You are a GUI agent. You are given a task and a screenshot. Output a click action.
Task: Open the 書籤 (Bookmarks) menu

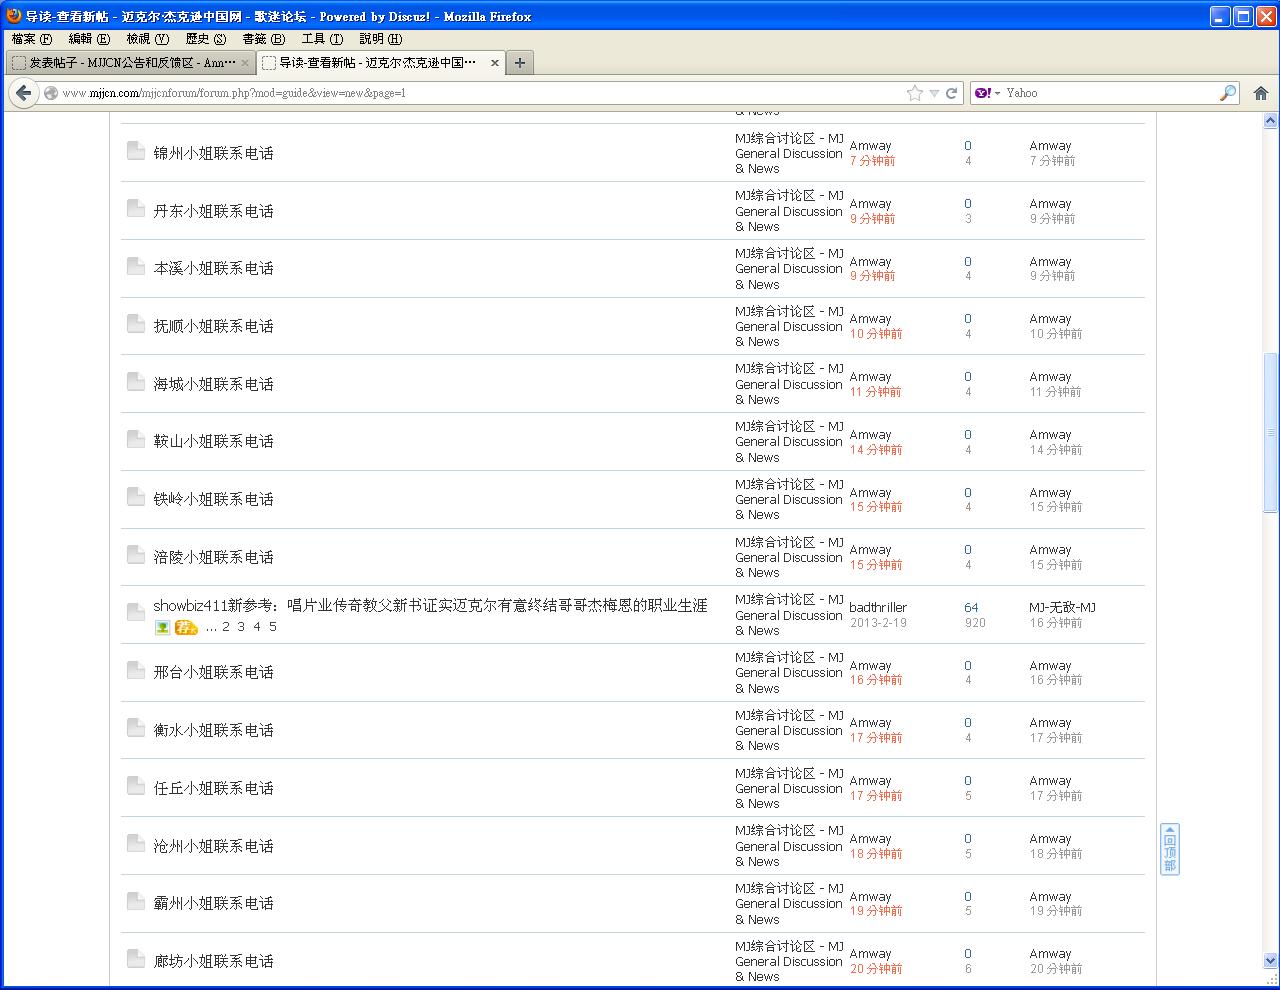pos(263,39)
